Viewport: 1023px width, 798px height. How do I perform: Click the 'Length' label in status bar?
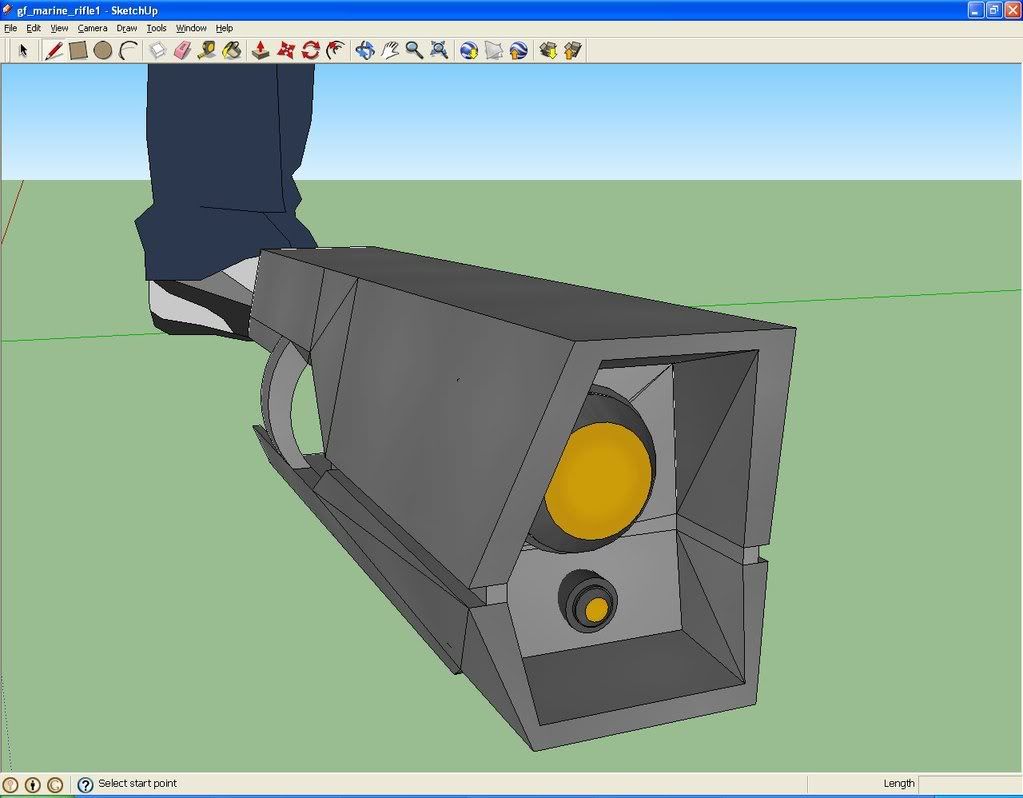pyautogui.click(x=899, y=783)
